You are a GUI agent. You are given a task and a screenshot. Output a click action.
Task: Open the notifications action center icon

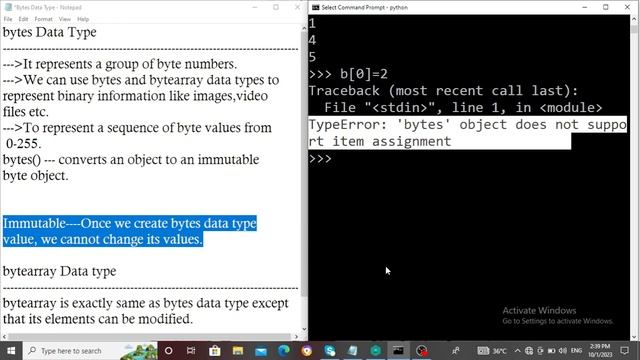624,351
